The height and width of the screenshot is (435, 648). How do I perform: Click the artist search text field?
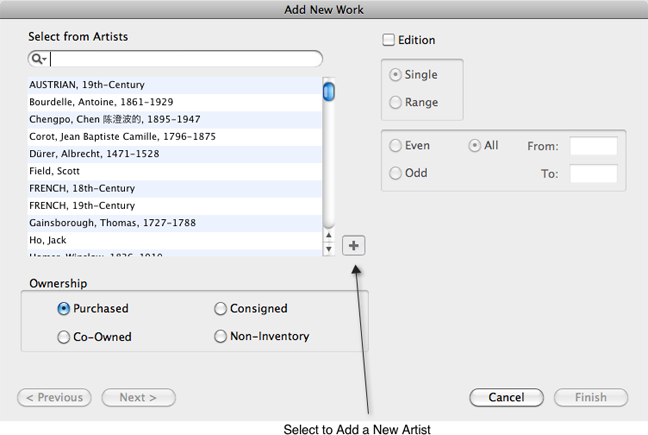185,60
